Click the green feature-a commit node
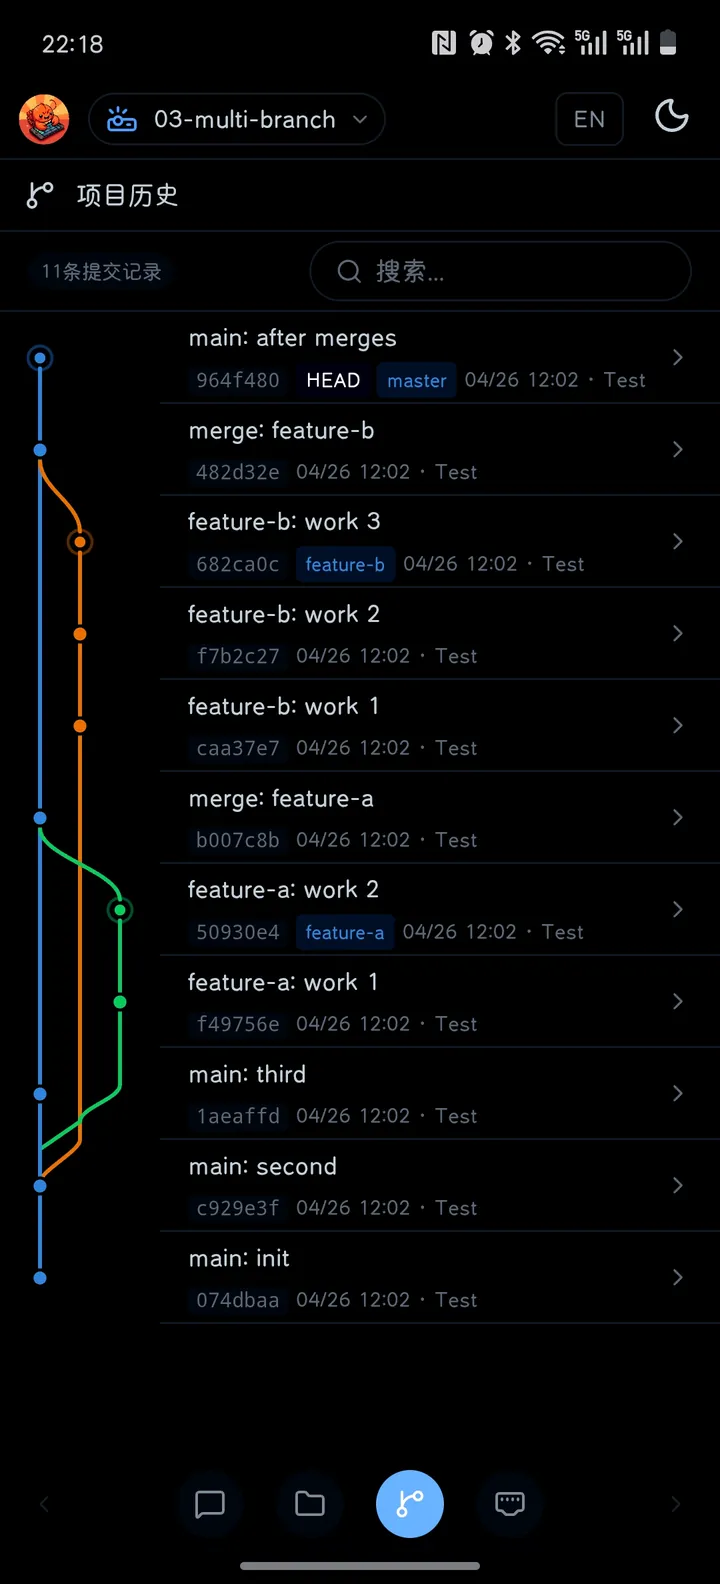Image resolution: width=720 pixels, height=1584 pixels. tap(120, 910)
